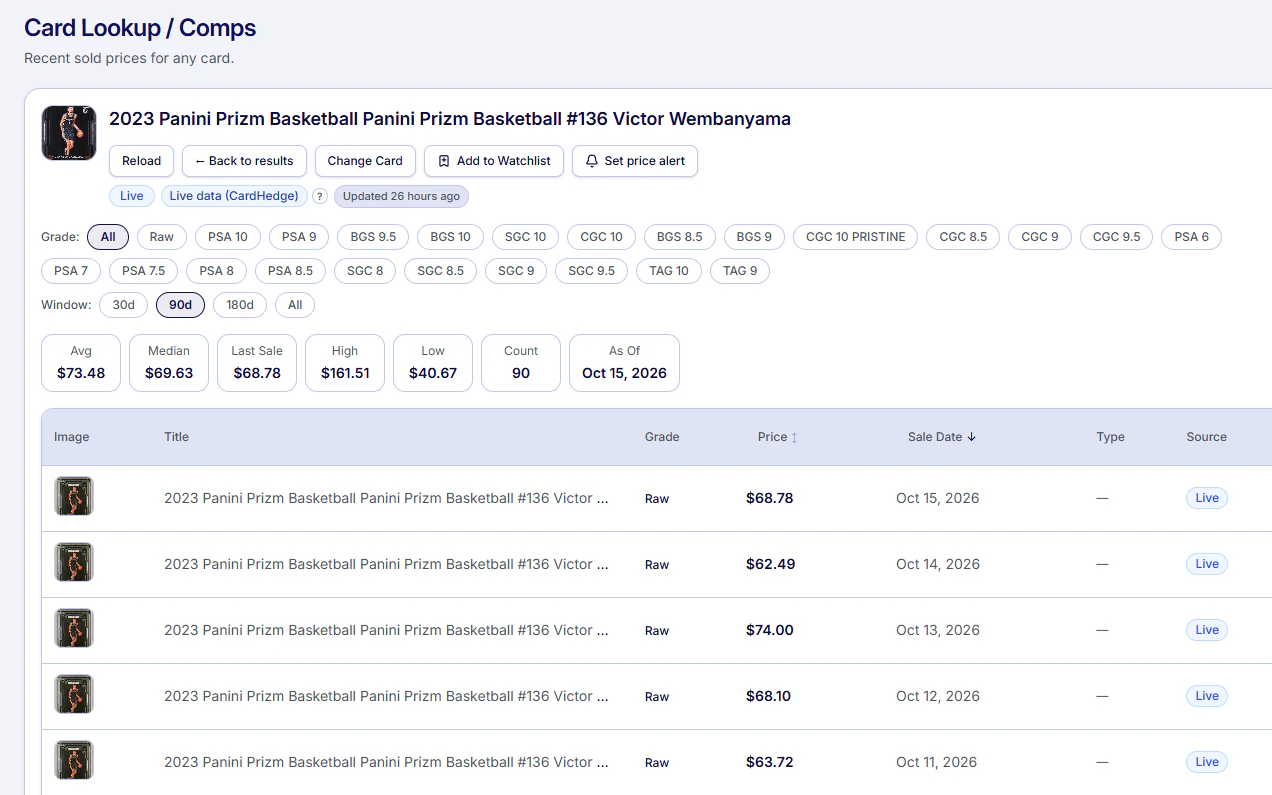Image resolution: width=1272 pixels, height=795 pixels.
Task: Set window to All time
Action: pyautogui.click(x=295, y=305)
